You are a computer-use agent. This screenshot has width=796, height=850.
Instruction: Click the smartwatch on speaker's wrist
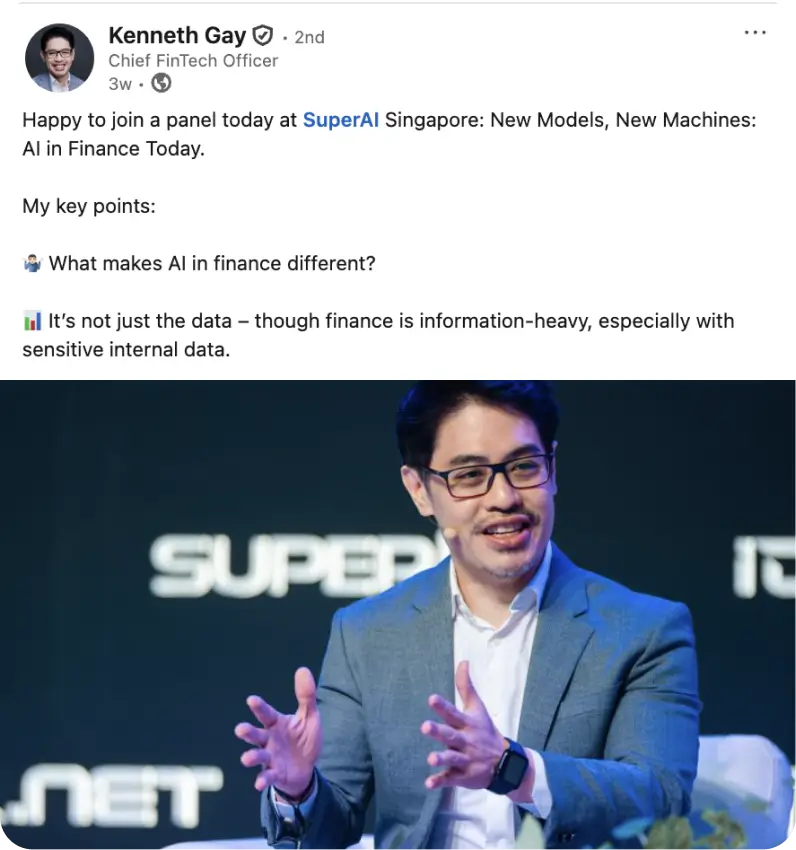point(509,767)
